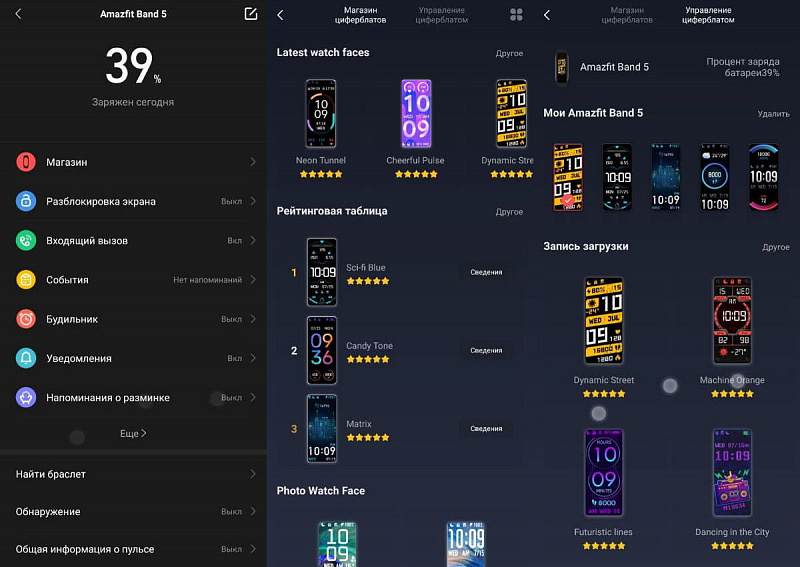Viewport: 800px width, 567px height.
Task: Tap the 39% battery charge figure
Action: [x=133, y=66]
